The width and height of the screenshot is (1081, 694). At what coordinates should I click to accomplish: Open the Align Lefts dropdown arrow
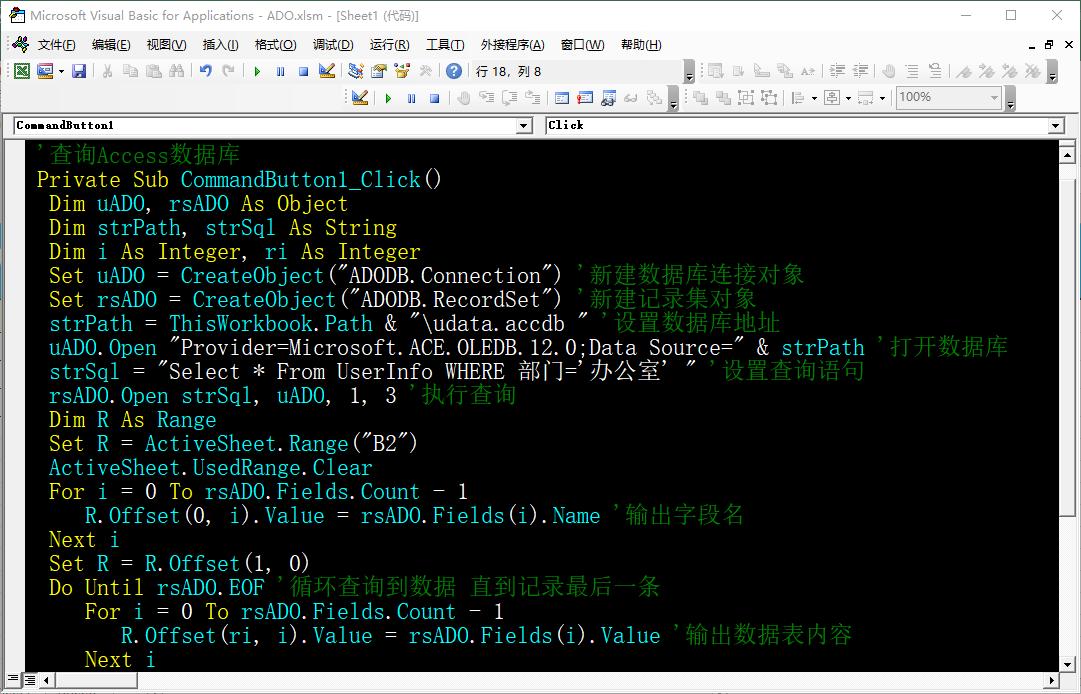click(x=814, y=98)
